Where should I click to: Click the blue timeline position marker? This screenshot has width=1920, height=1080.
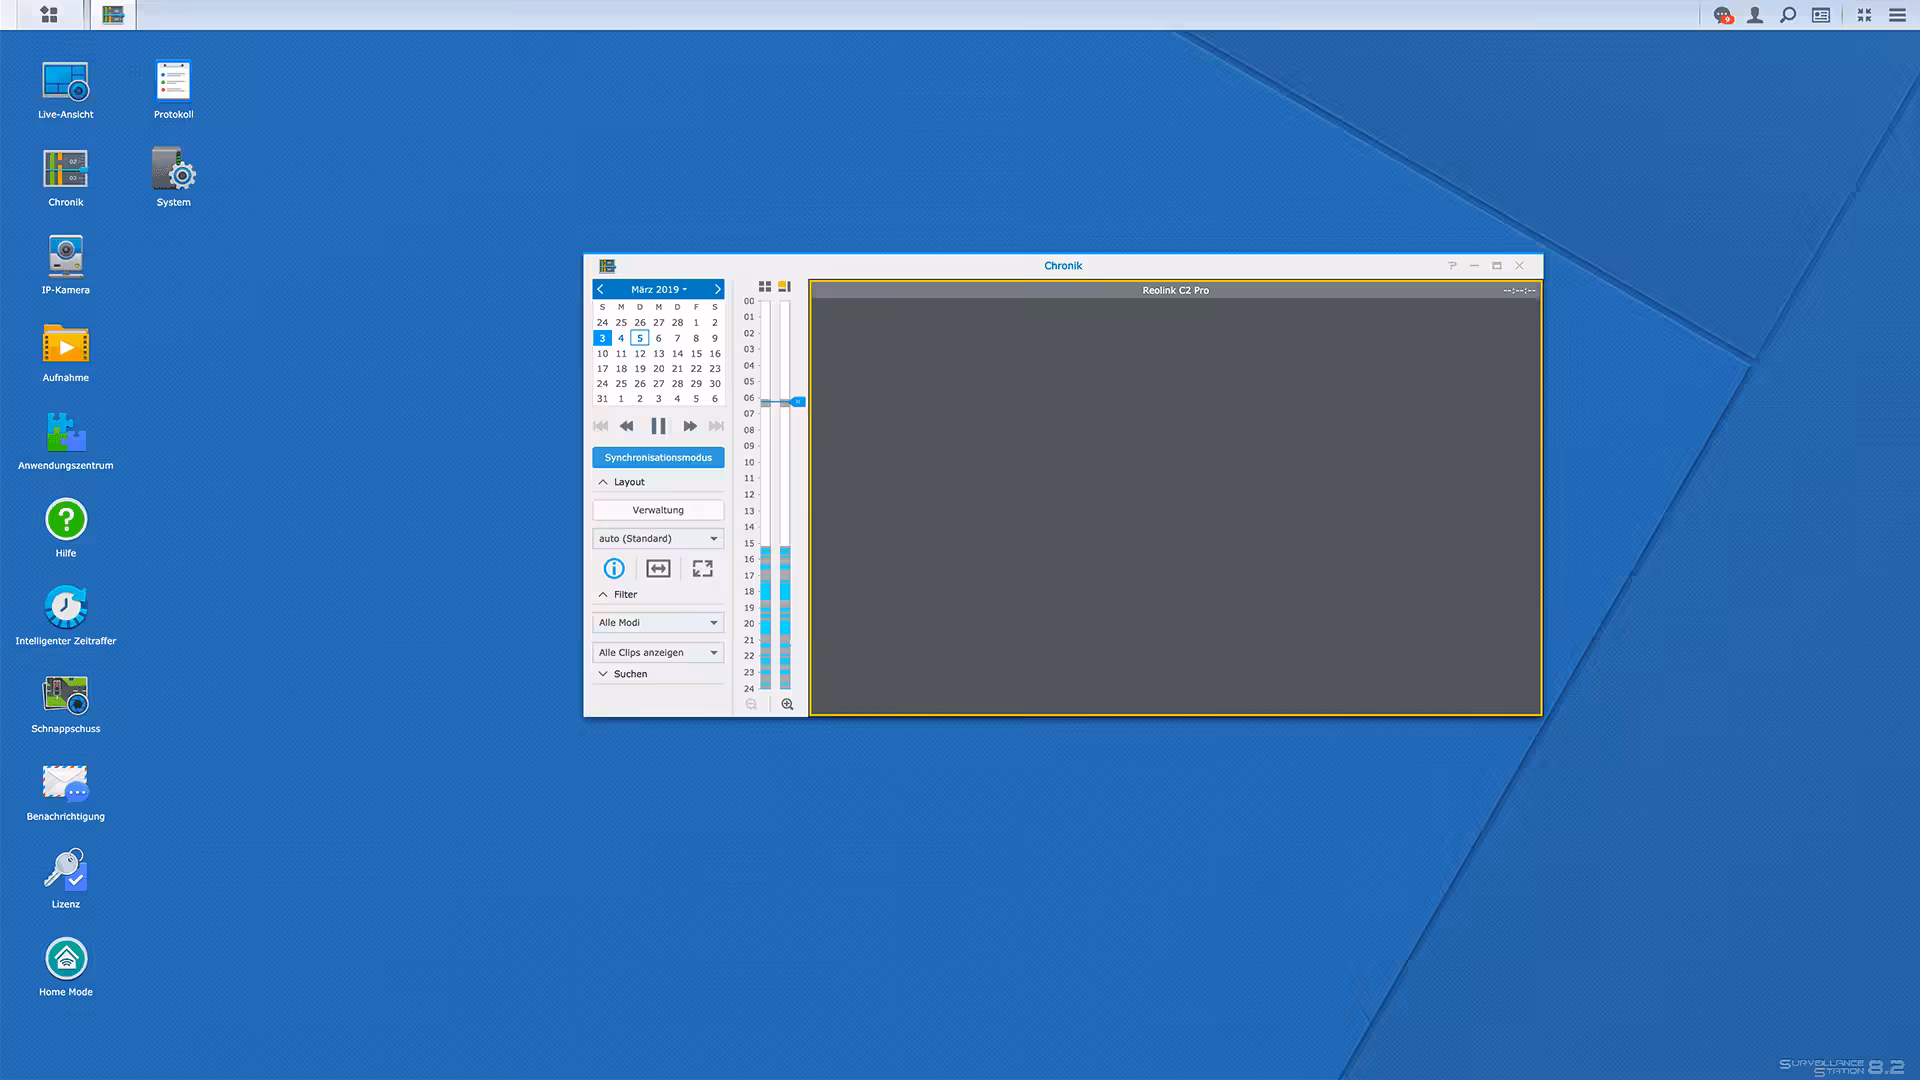[x=797, y=402]
